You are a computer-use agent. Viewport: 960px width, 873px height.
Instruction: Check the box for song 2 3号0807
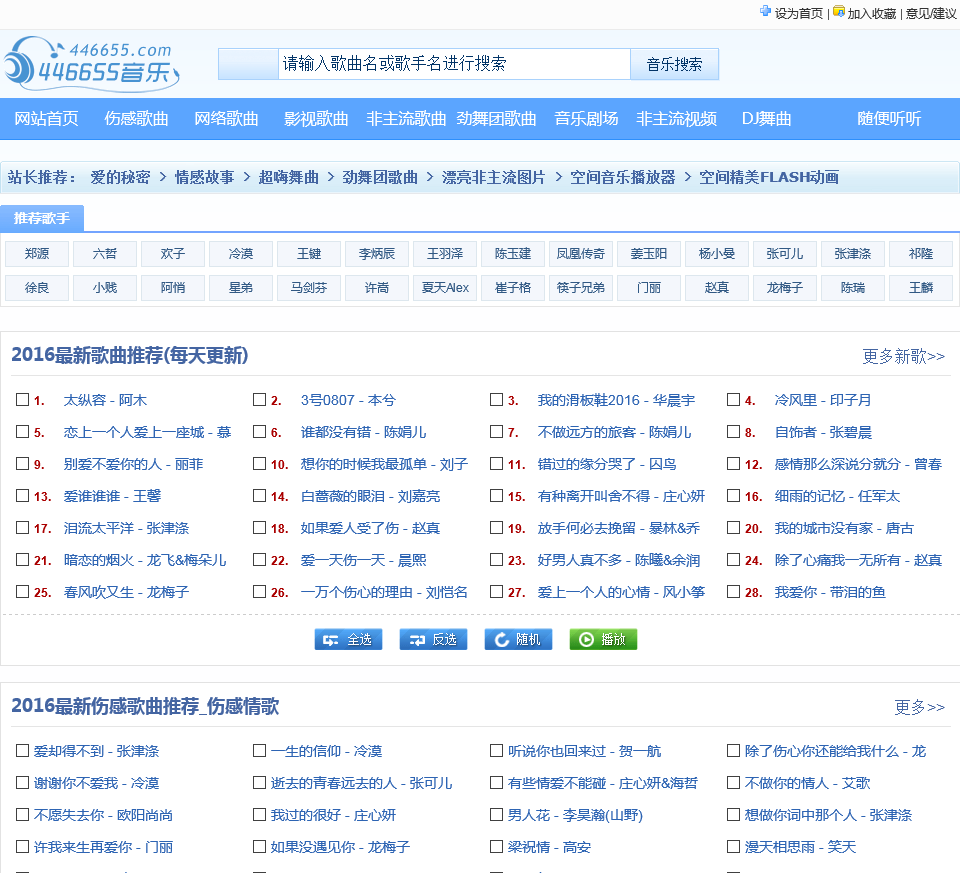click(x=260, y=400)
